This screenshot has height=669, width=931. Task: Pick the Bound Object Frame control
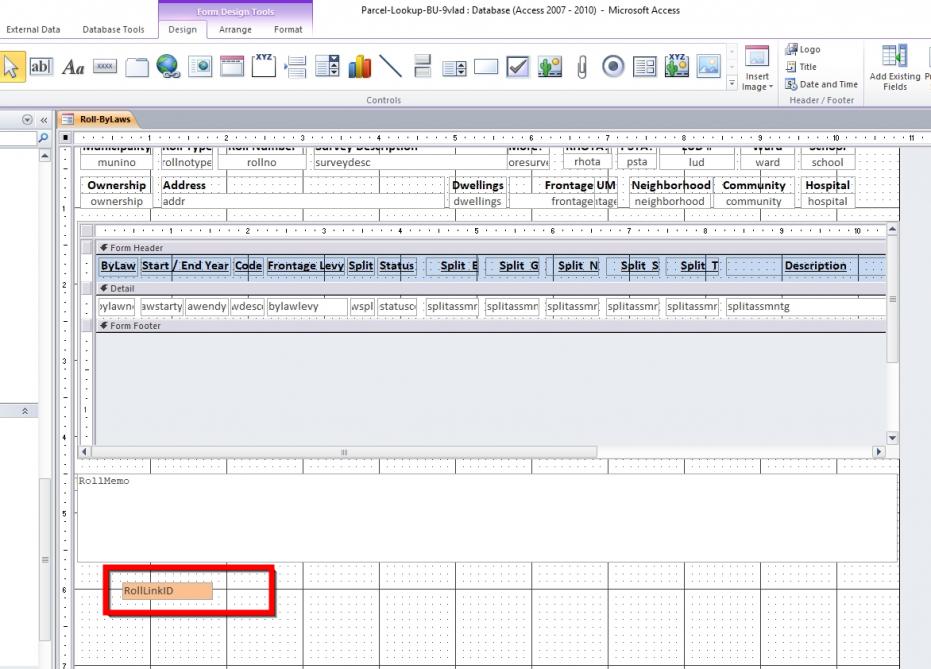pyautogui.click(x=677, y=65)
